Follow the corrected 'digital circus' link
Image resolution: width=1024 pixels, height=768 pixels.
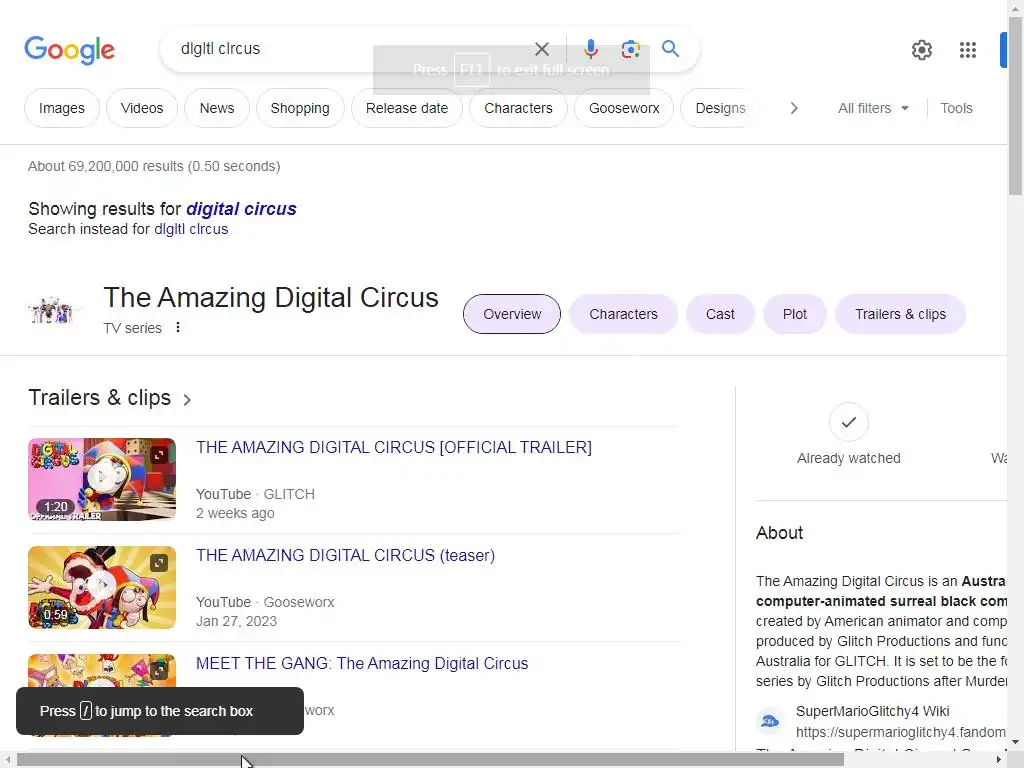click(x=241, y=209)
